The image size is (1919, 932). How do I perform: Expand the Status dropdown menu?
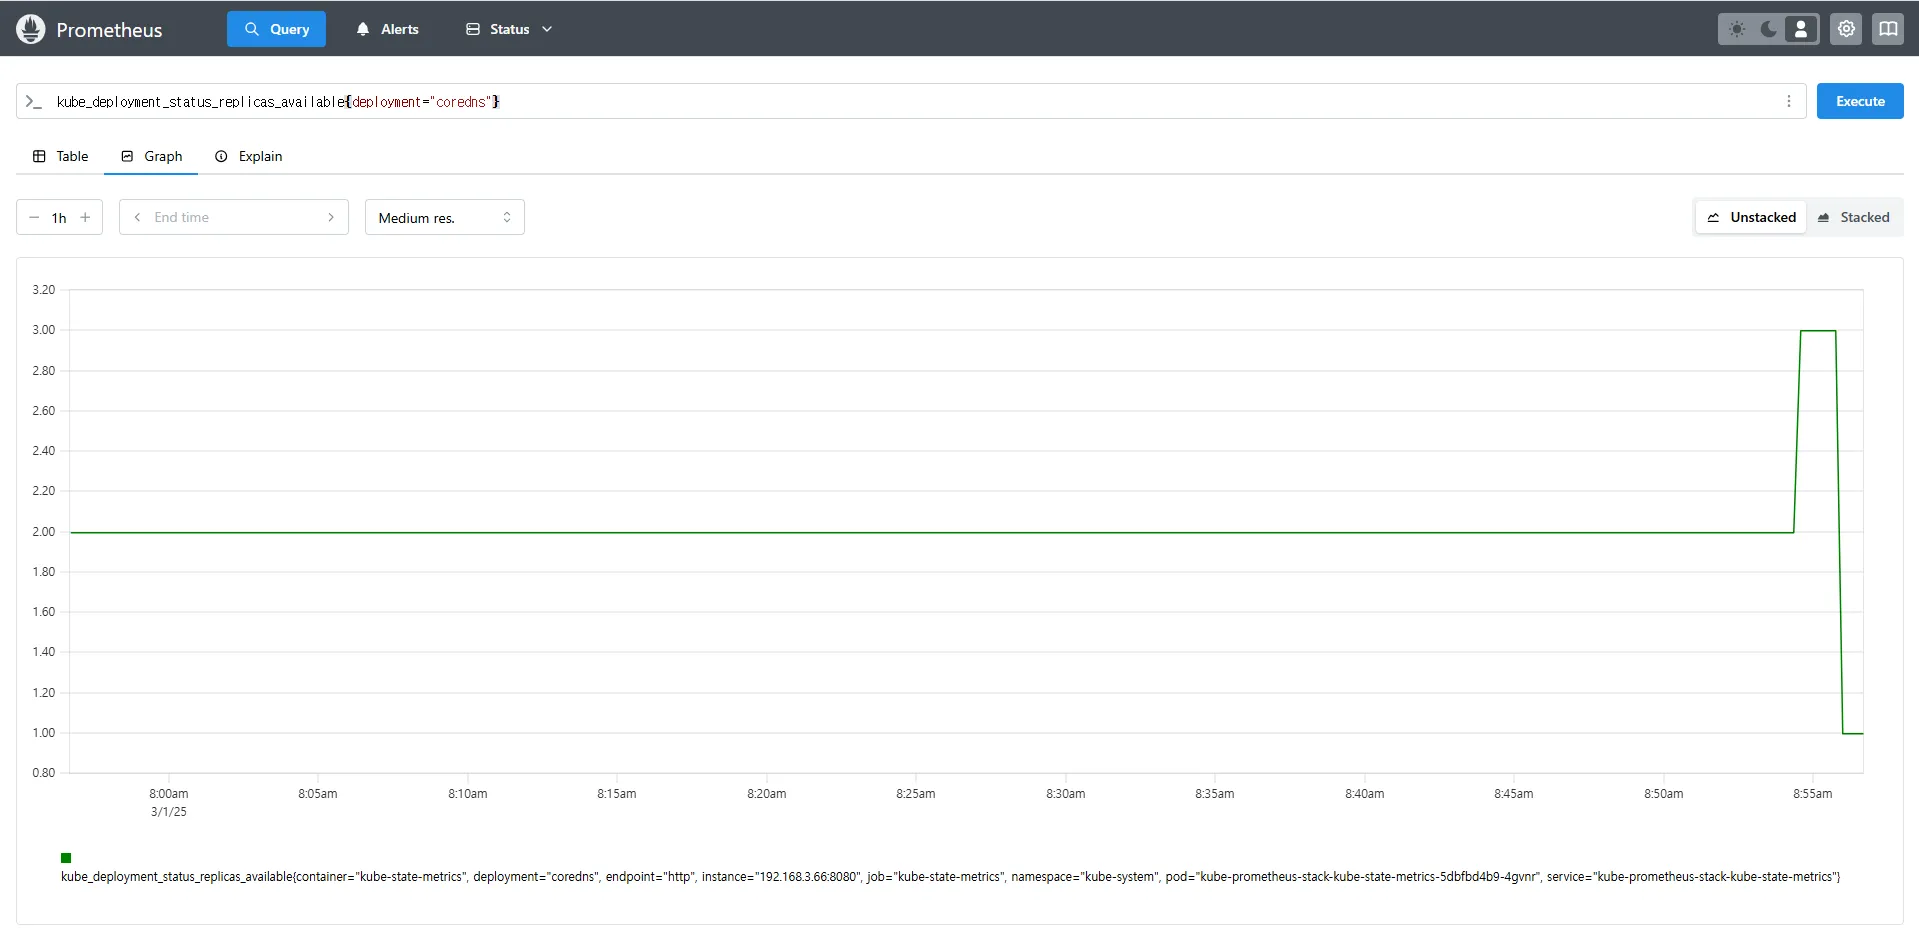[509, 29]
